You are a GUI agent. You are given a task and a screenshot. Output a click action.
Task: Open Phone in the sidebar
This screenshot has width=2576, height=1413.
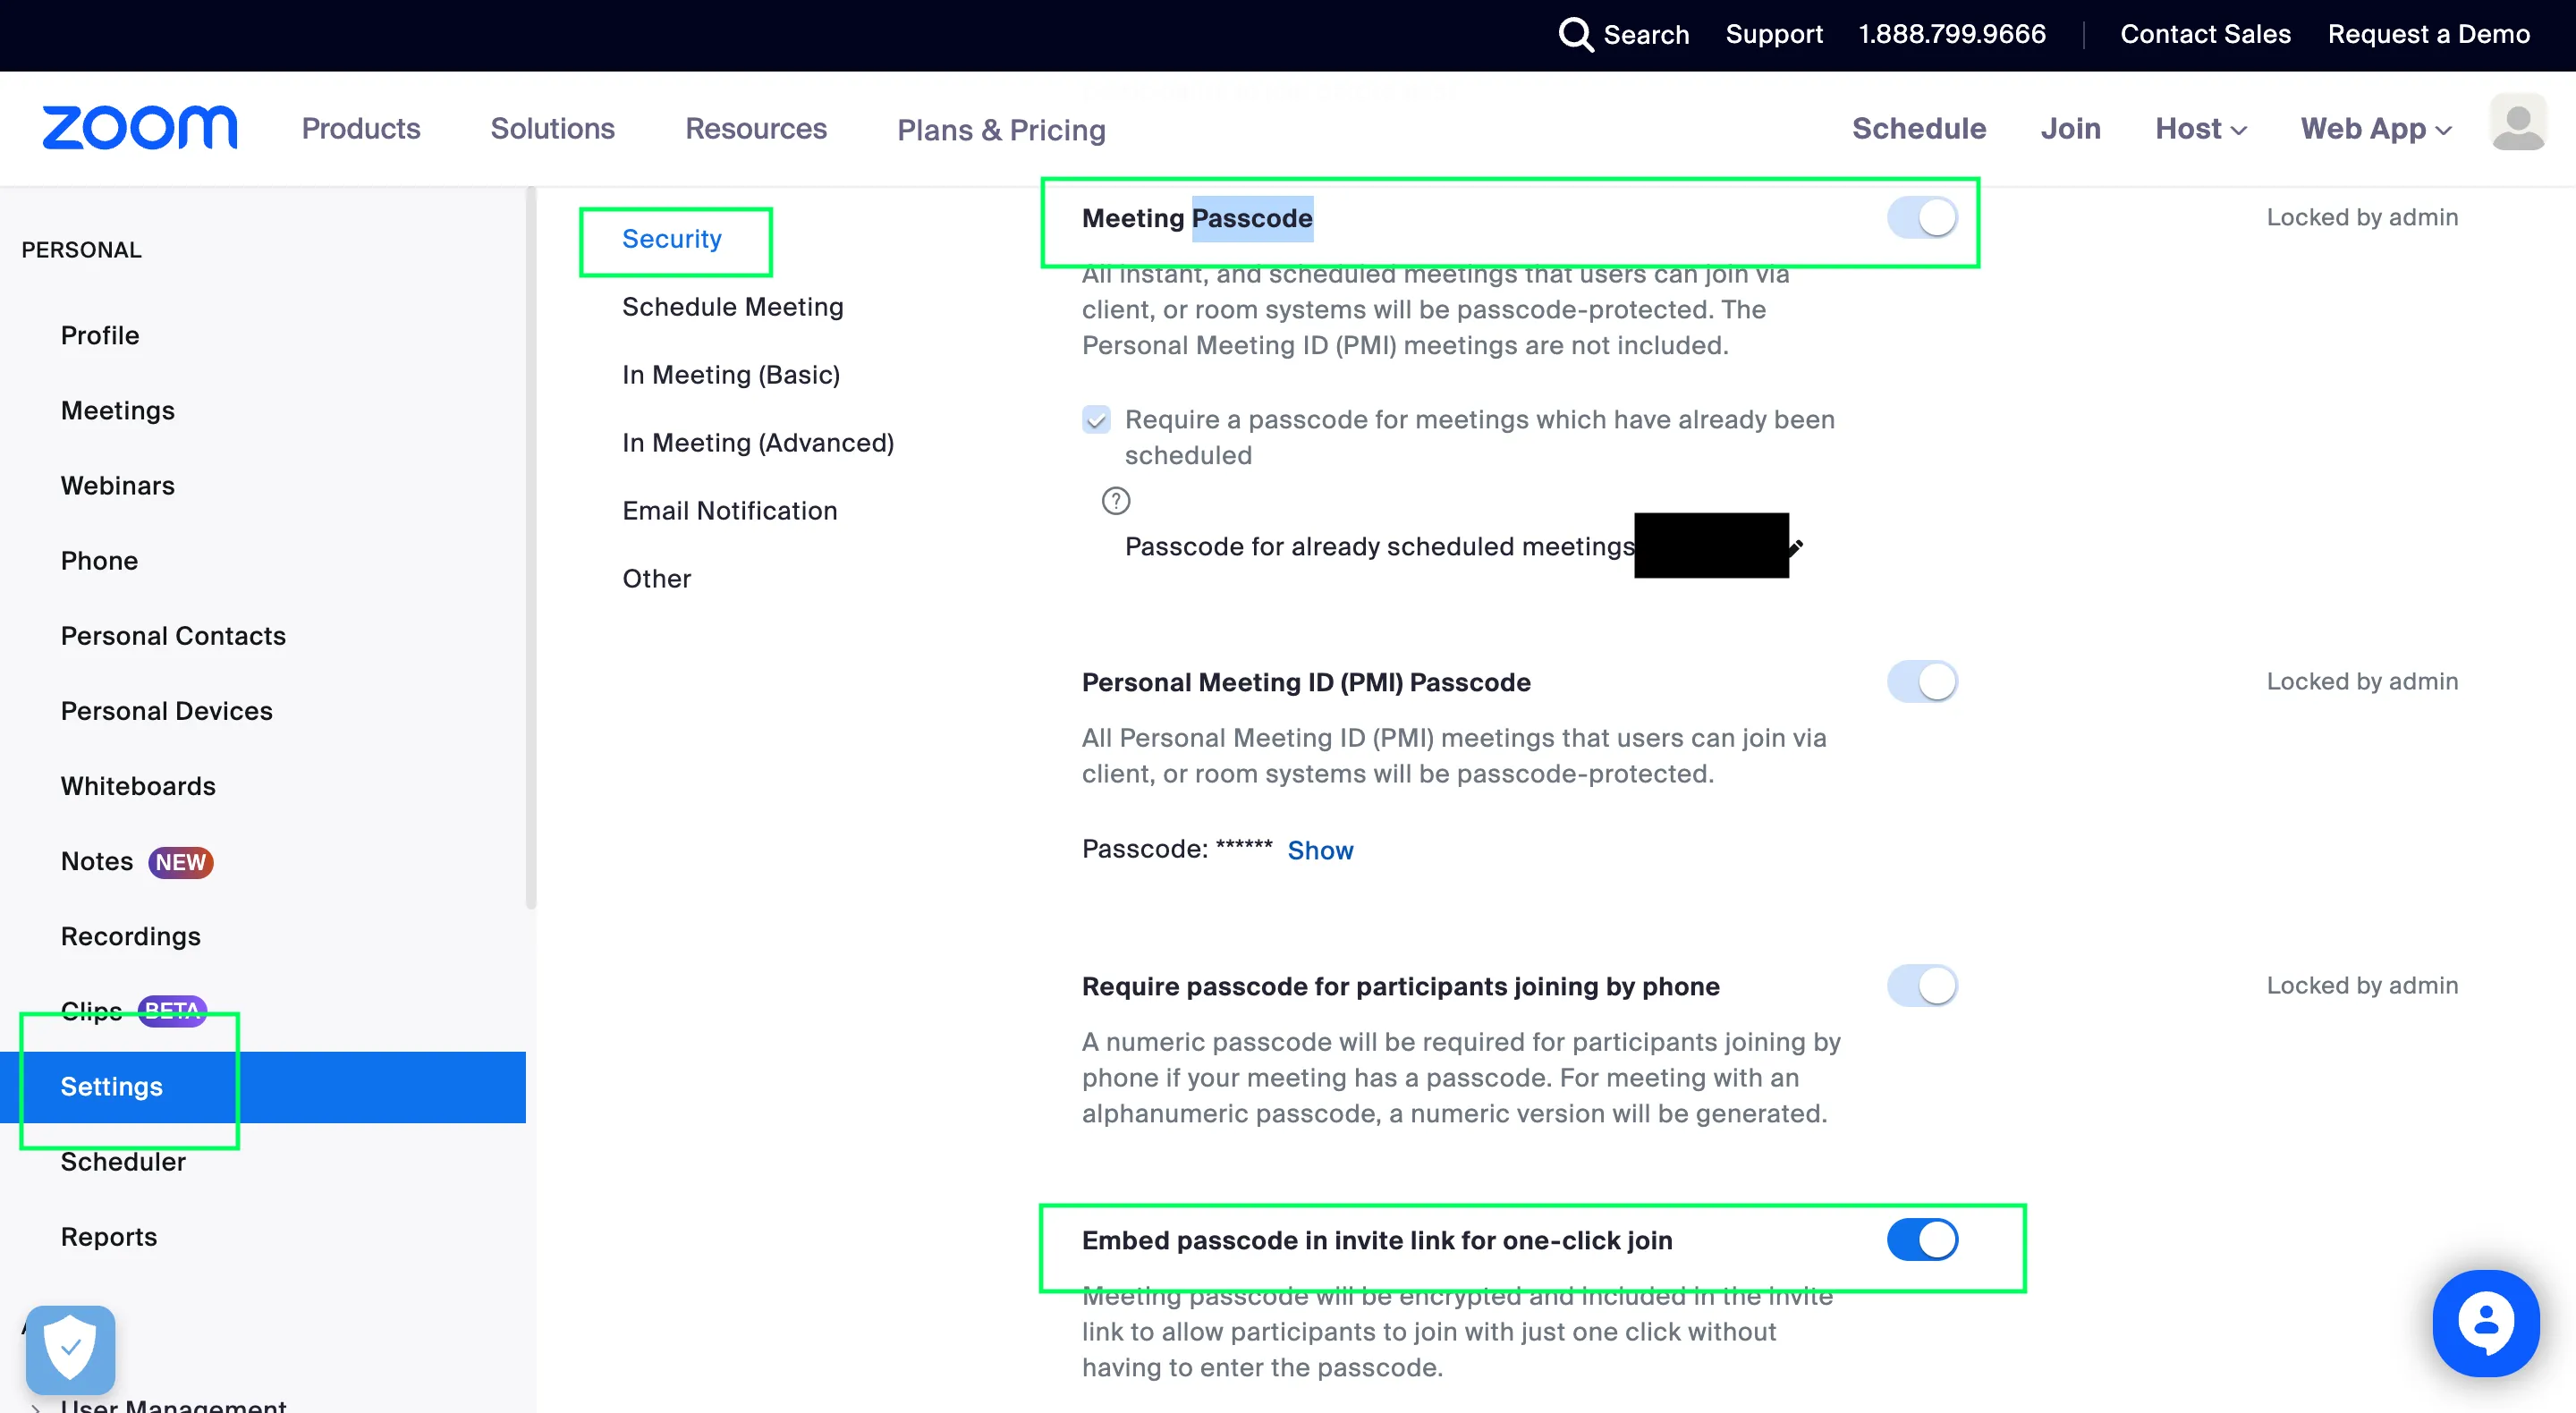(99, 561)
